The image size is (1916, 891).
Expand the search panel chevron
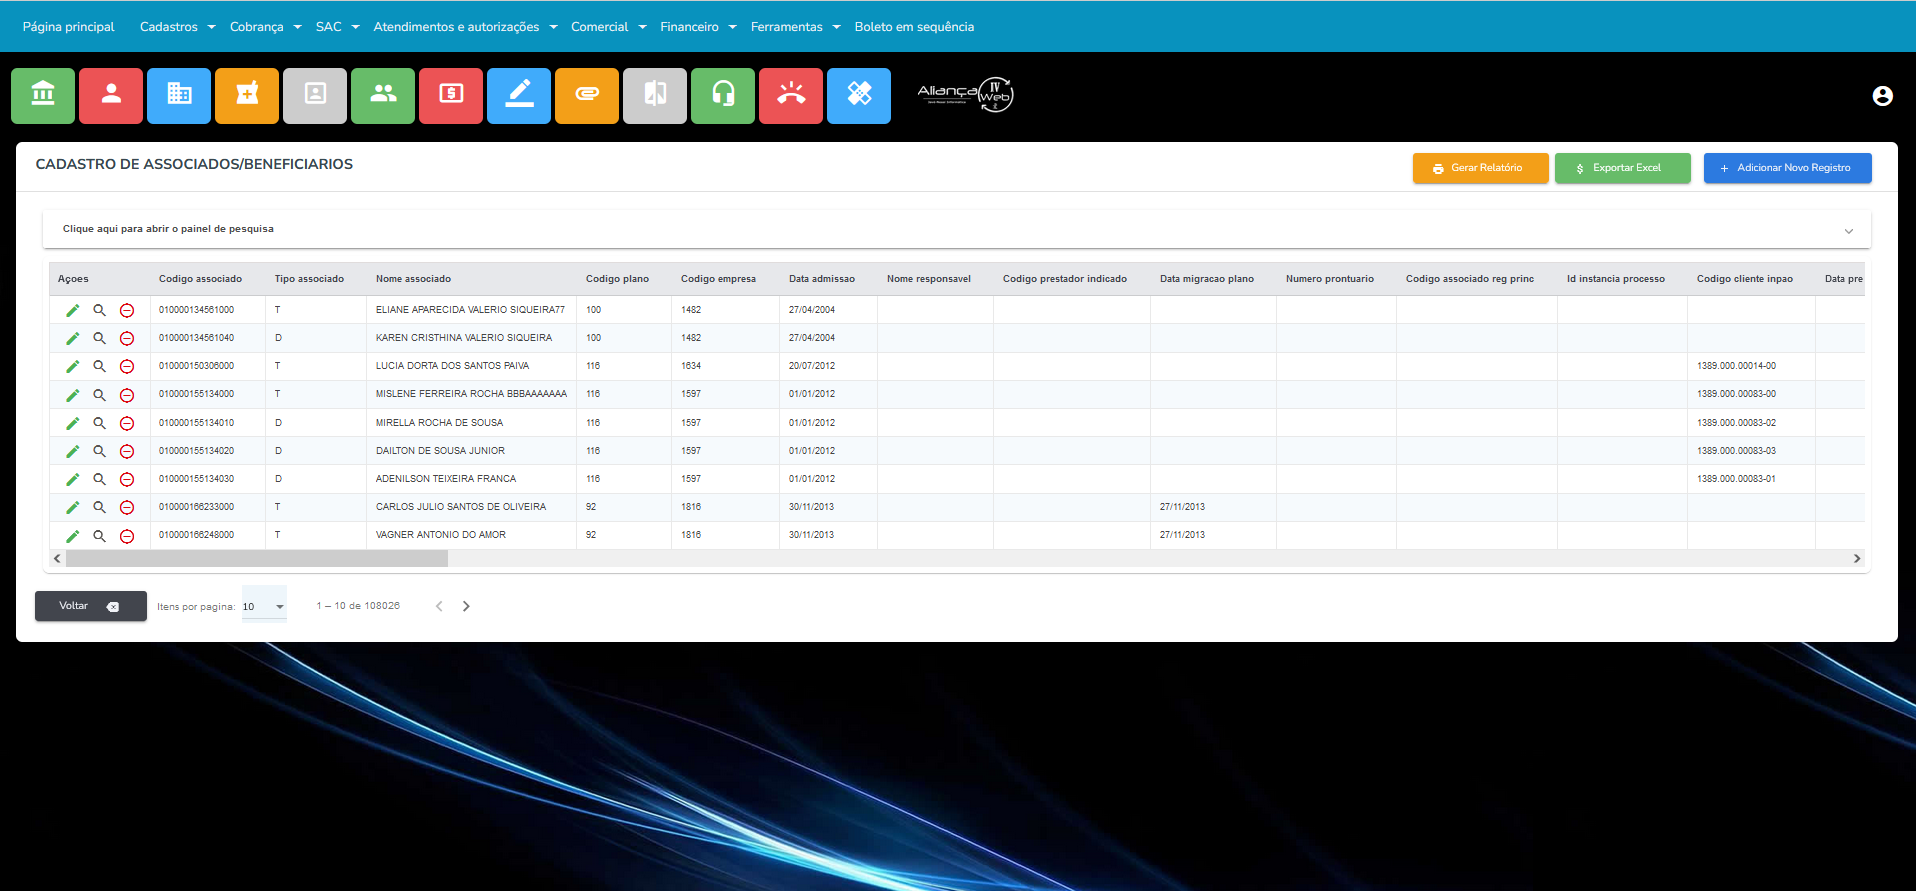coord(1848,230)
